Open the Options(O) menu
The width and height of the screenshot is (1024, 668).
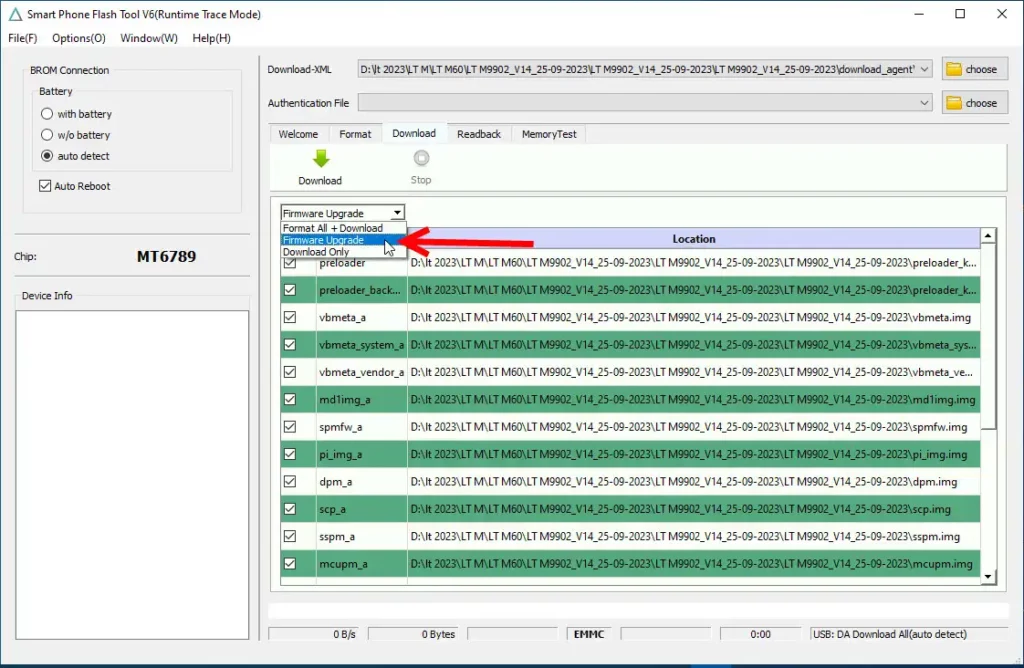pyautogui.click(x=78, y=38)
